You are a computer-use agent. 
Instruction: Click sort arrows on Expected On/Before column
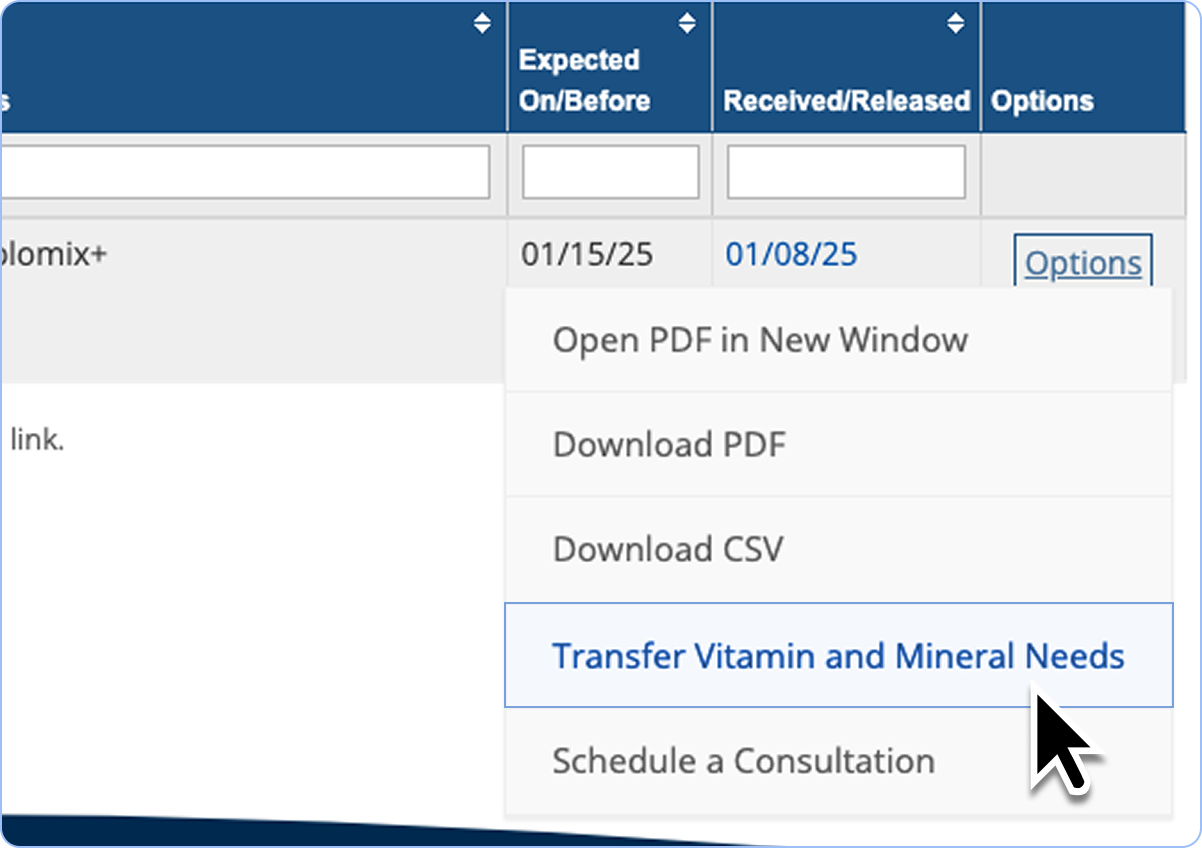tap(686, 23)
